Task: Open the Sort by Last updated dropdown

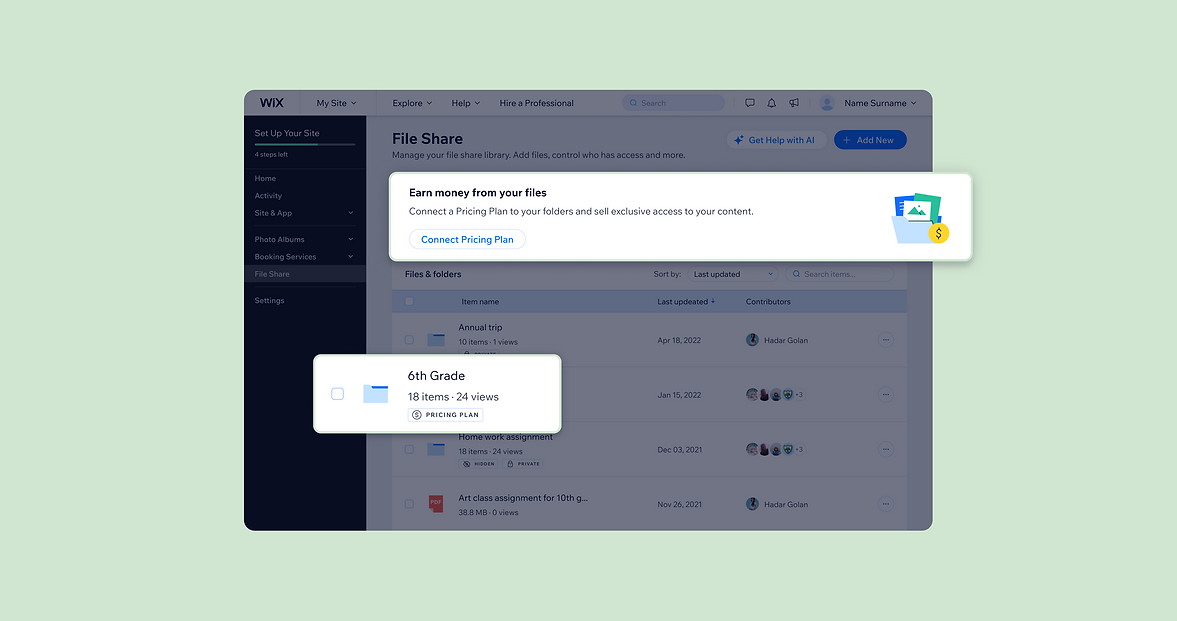Action: [733, 274]
